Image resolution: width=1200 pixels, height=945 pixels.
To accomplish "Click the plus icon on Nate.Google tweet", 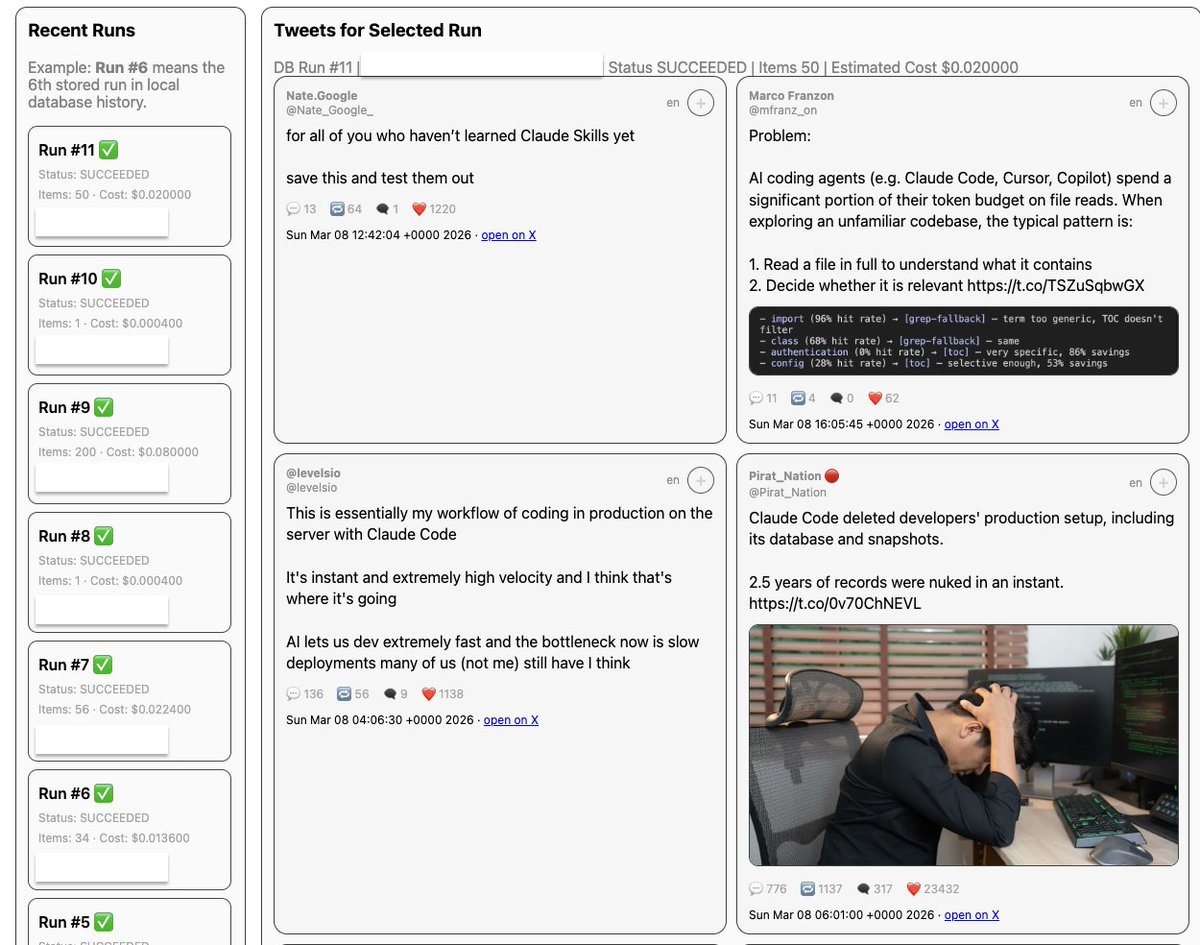I will pos(701,103).
